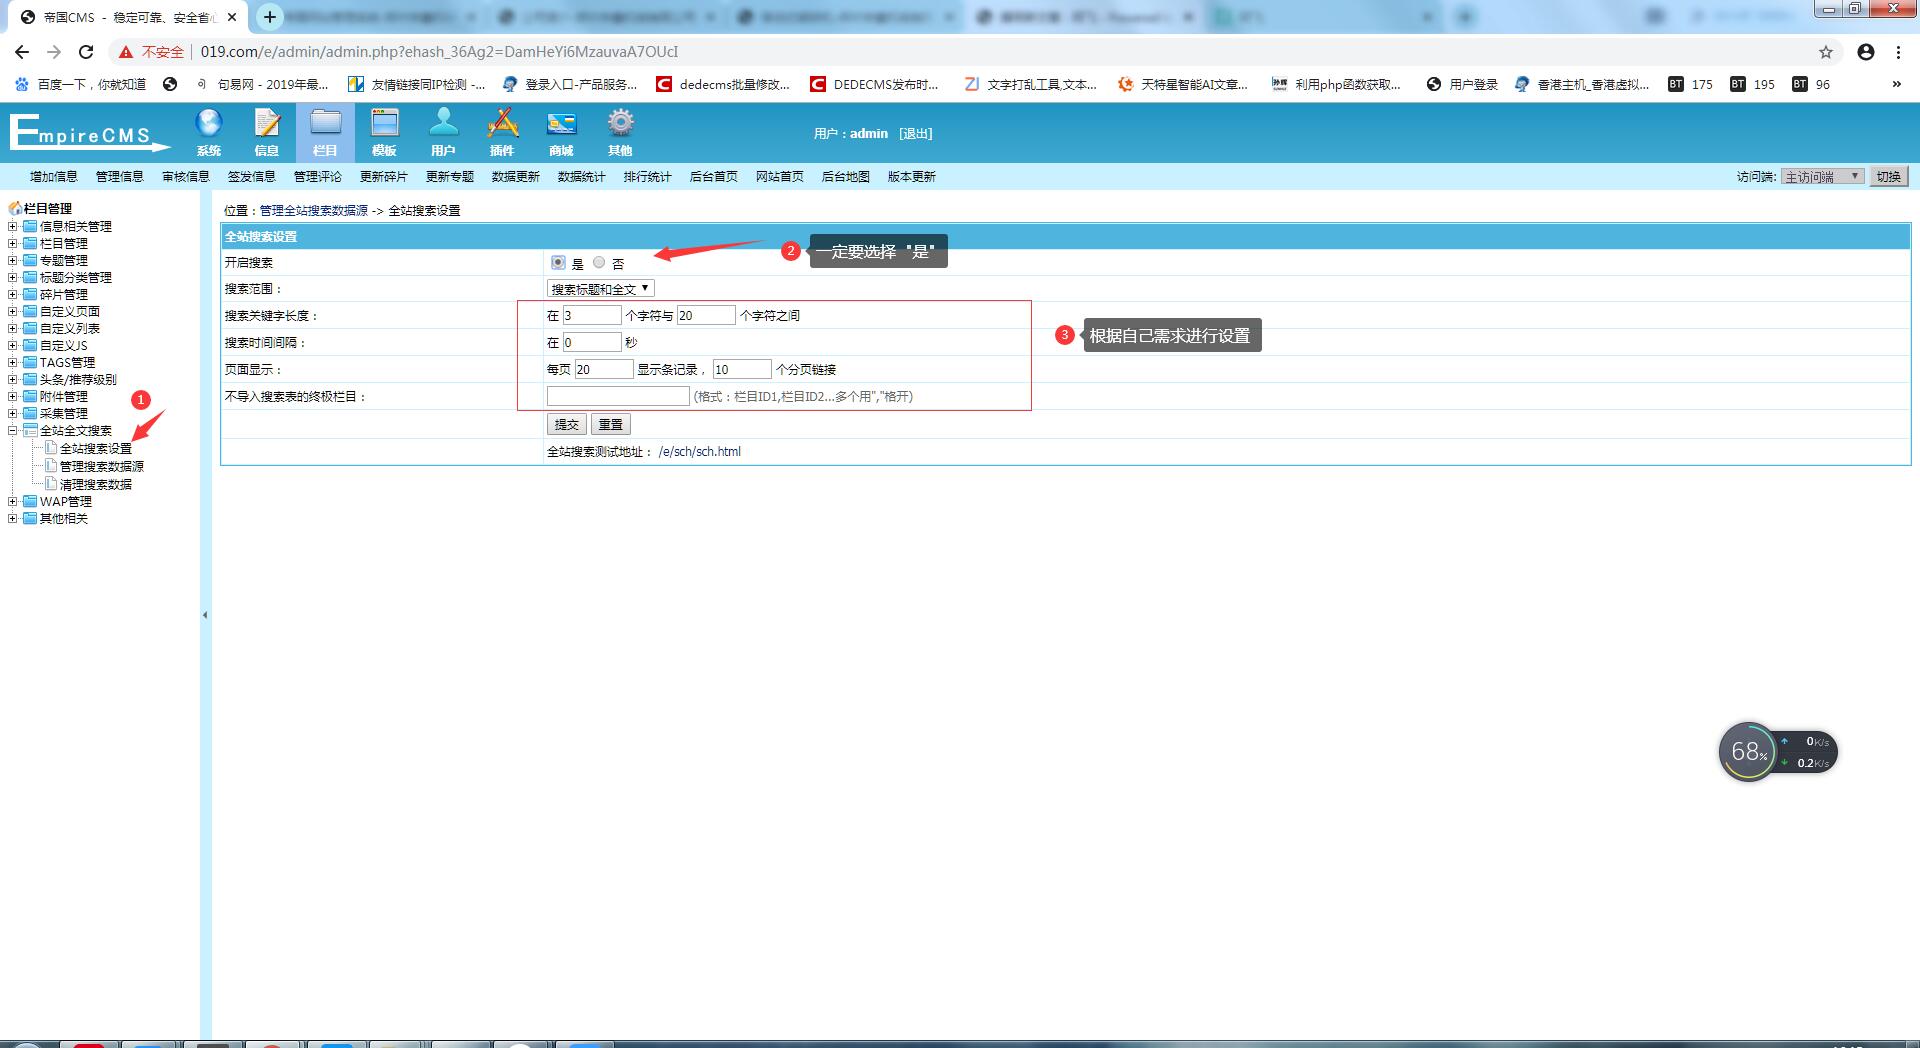The image size is (1920, 1048).
Task: Open the 系统 (System) icon menu
Action: pyautogui.click(x=208, y=133)
